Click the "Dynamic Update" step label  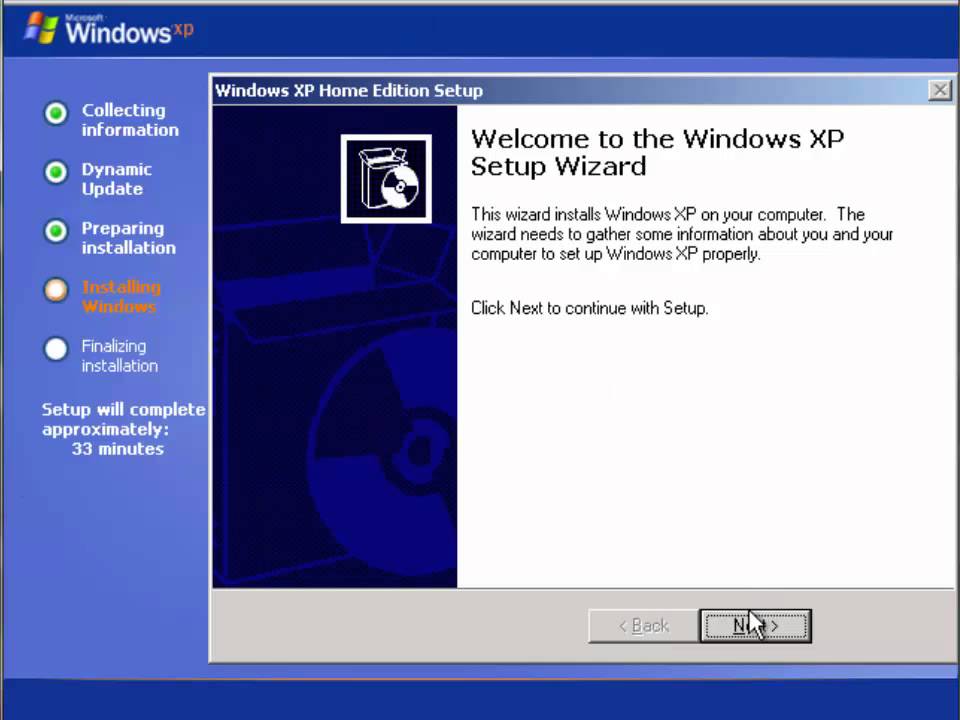[117, 179]
